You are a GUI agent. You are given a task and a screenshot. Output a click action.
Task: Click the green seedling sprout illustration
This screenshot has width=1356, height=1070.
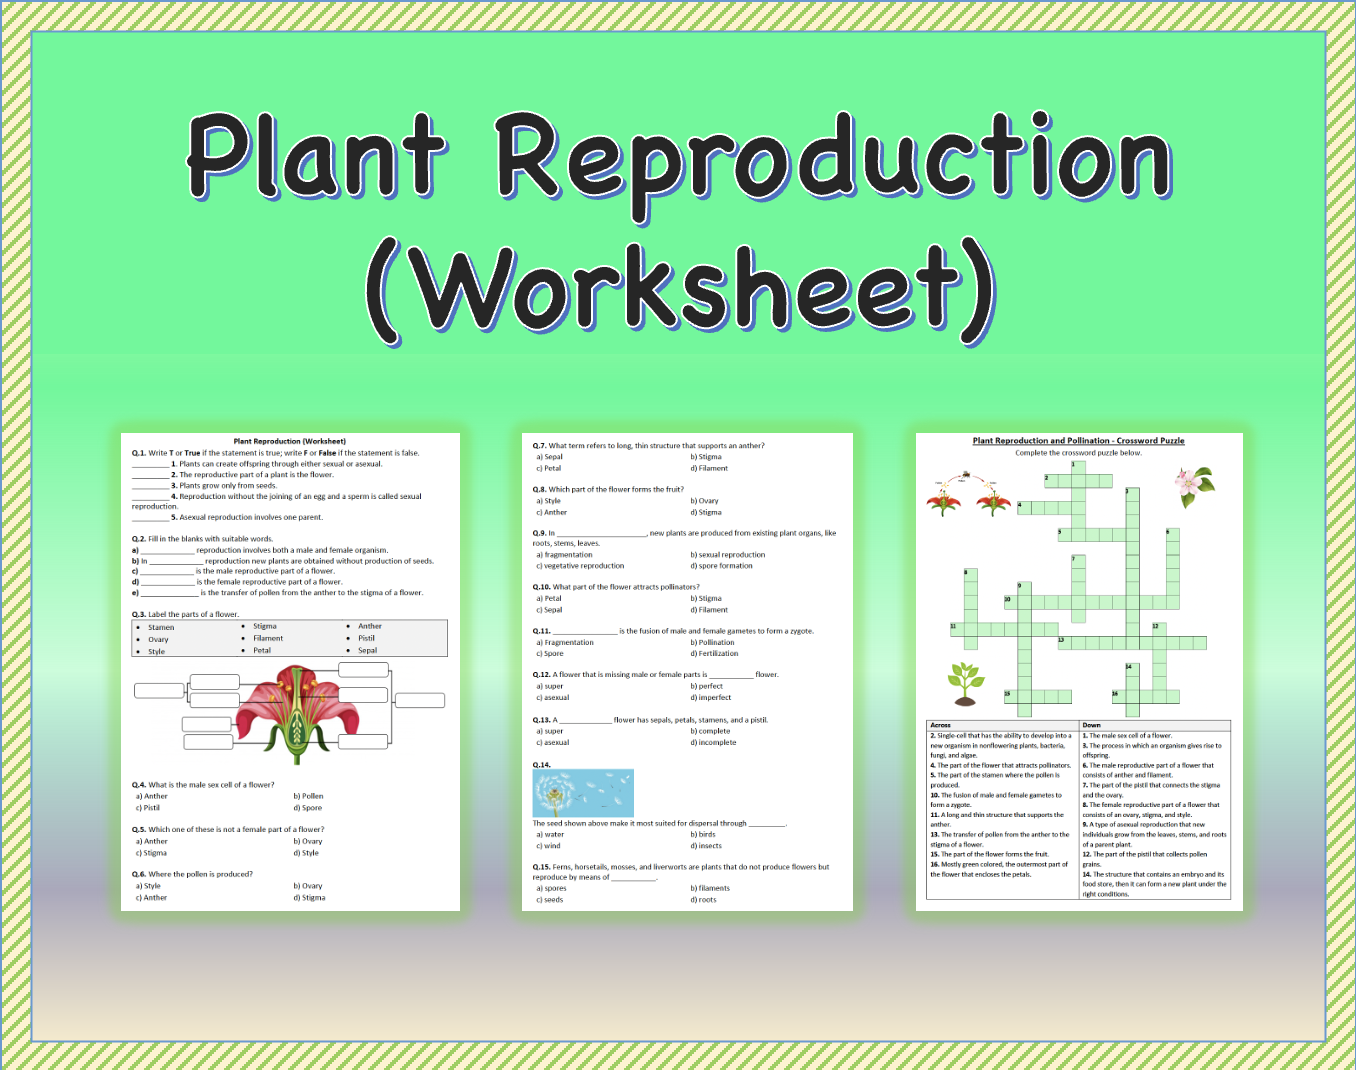point(963,682)
